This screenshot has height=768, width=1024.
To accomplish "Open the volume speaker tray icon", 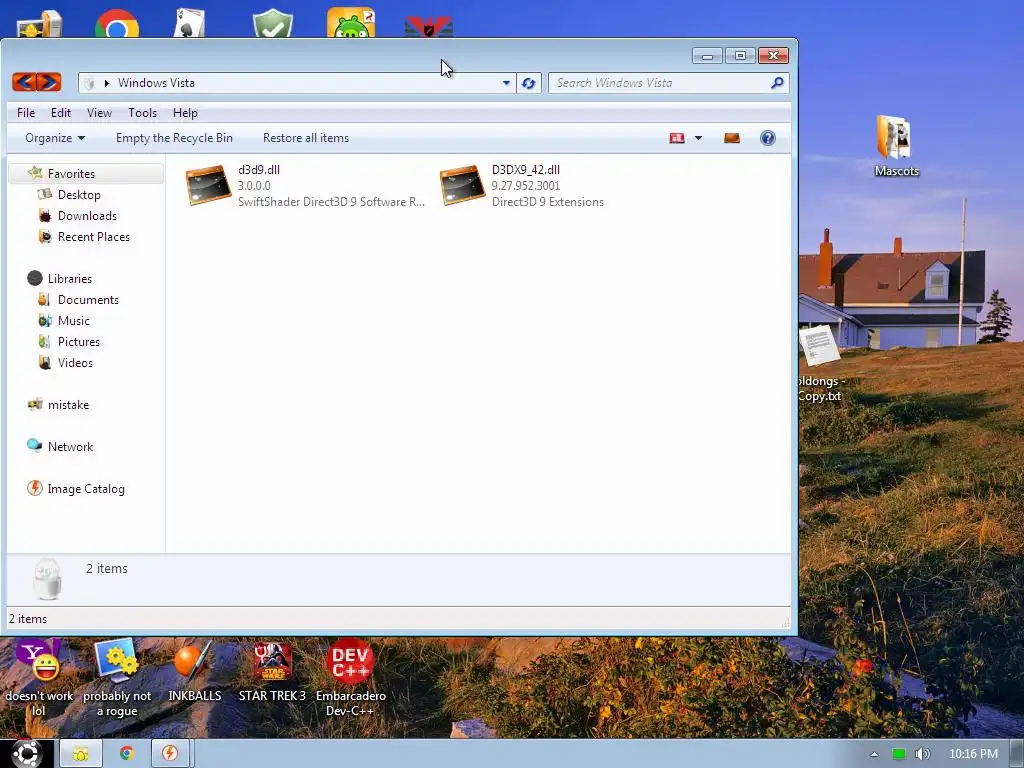I will coord(922,754).
